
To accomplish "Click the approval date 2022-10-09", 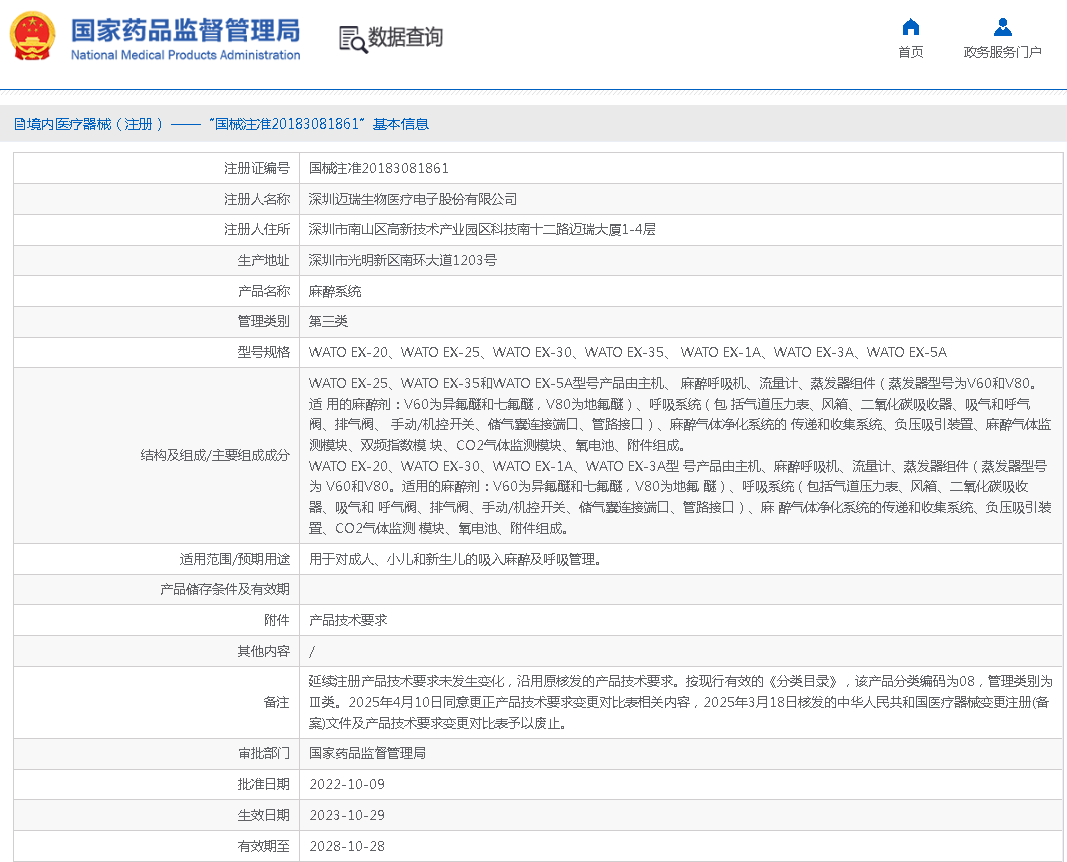I will (x=346, y=785).
